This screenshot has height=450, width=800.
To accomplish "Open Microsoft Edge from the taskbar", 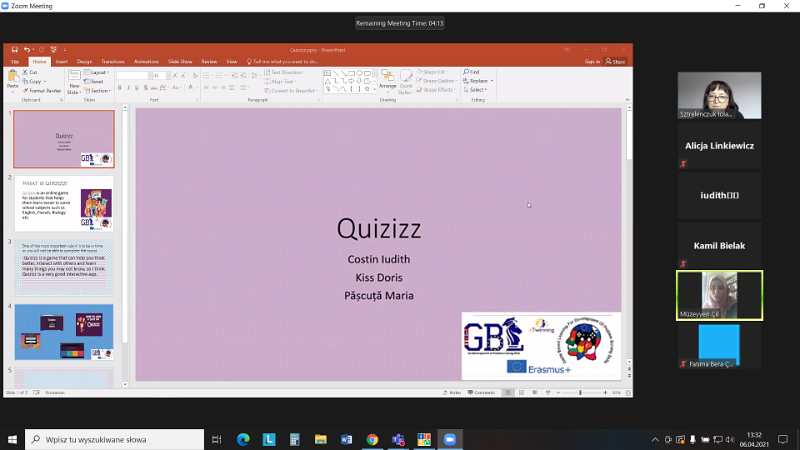I will pyautogui.click(x=243, y=439).
